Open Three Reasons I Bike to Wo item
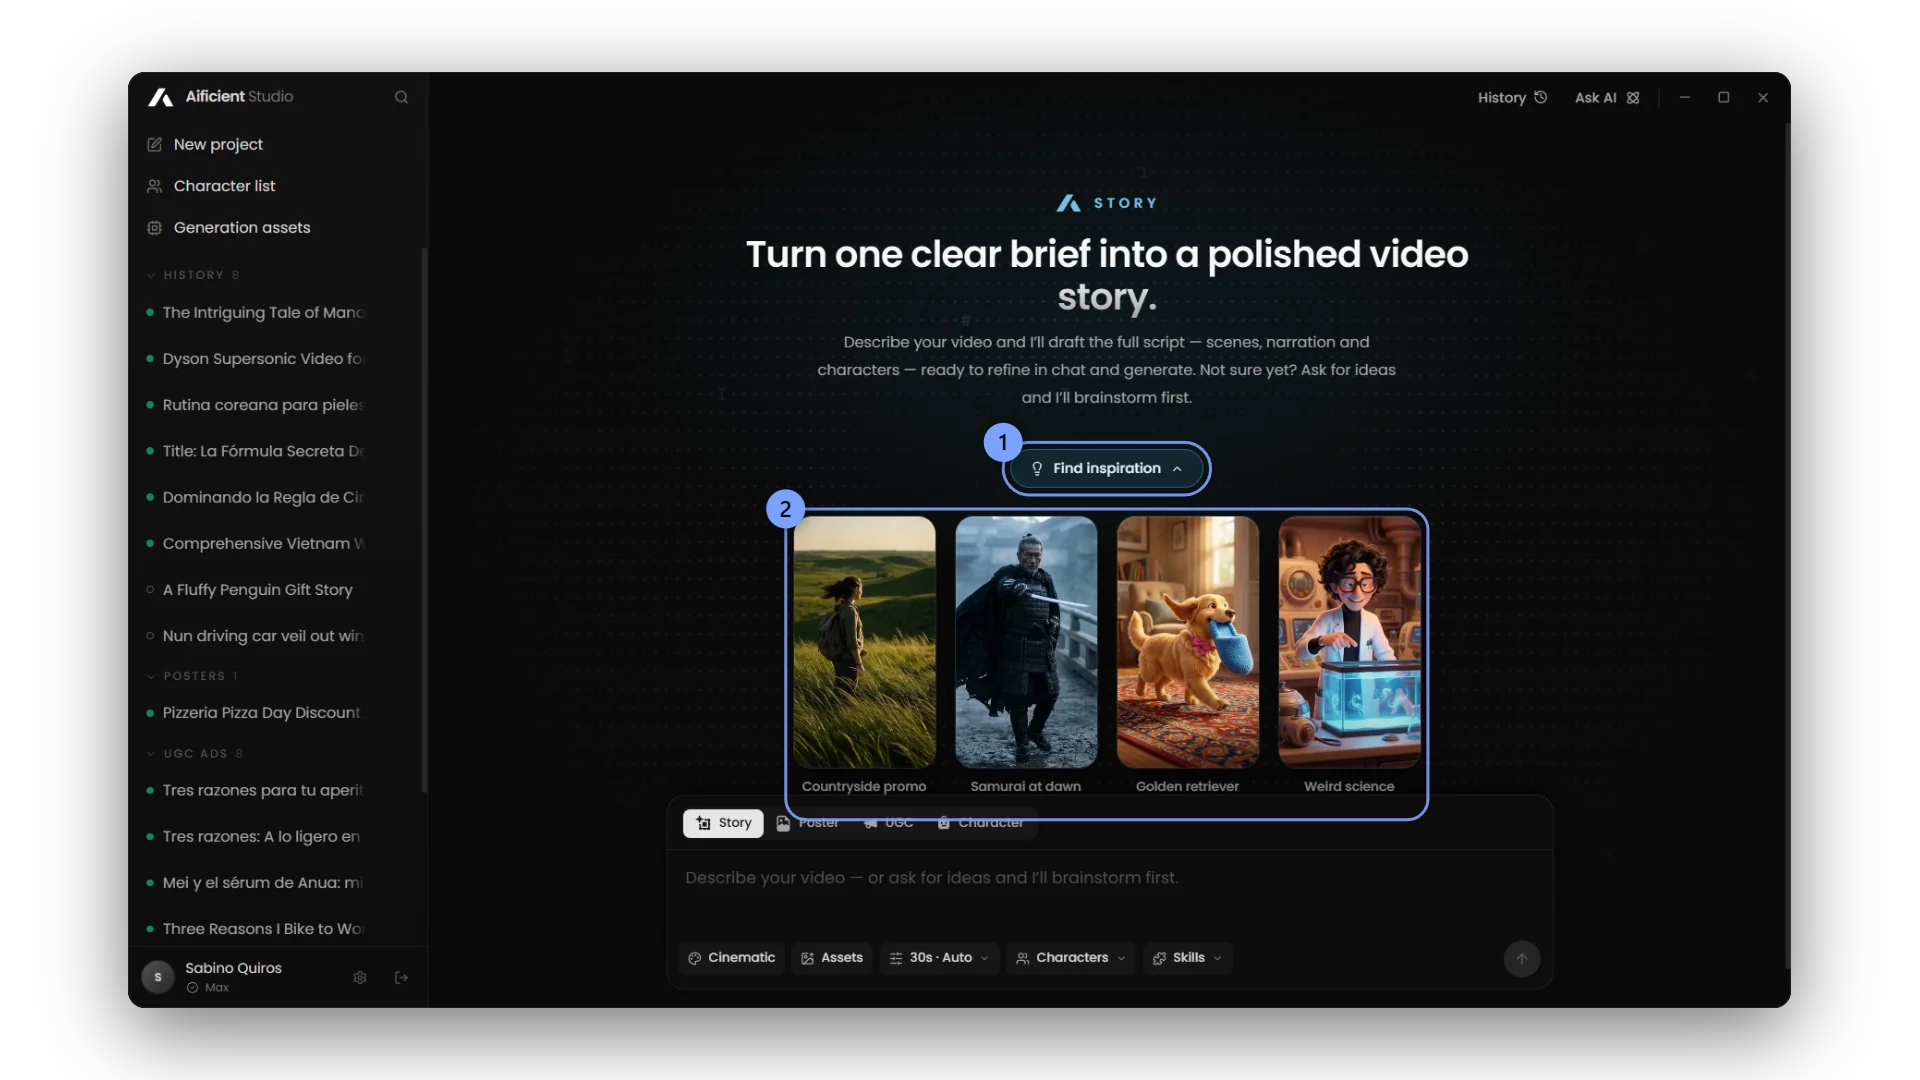Viewport: 1920px width, 1080px height. tap(263, 929)
